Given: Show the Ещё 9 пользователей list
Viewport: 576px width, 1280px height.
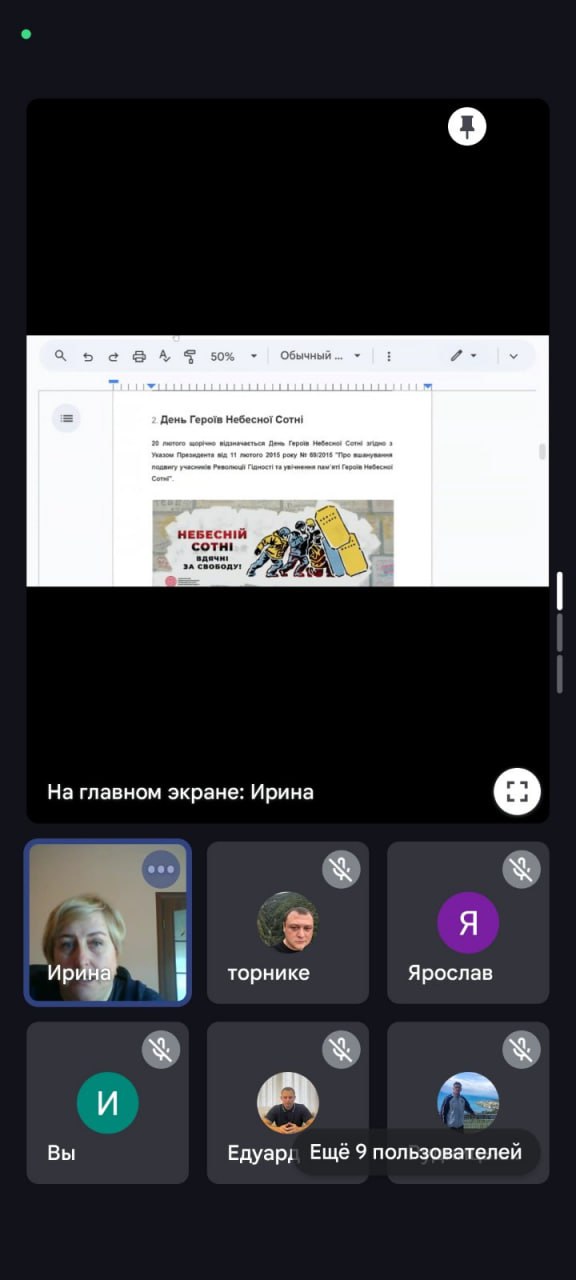Looking at the screenshot, I should [416, 1152].
